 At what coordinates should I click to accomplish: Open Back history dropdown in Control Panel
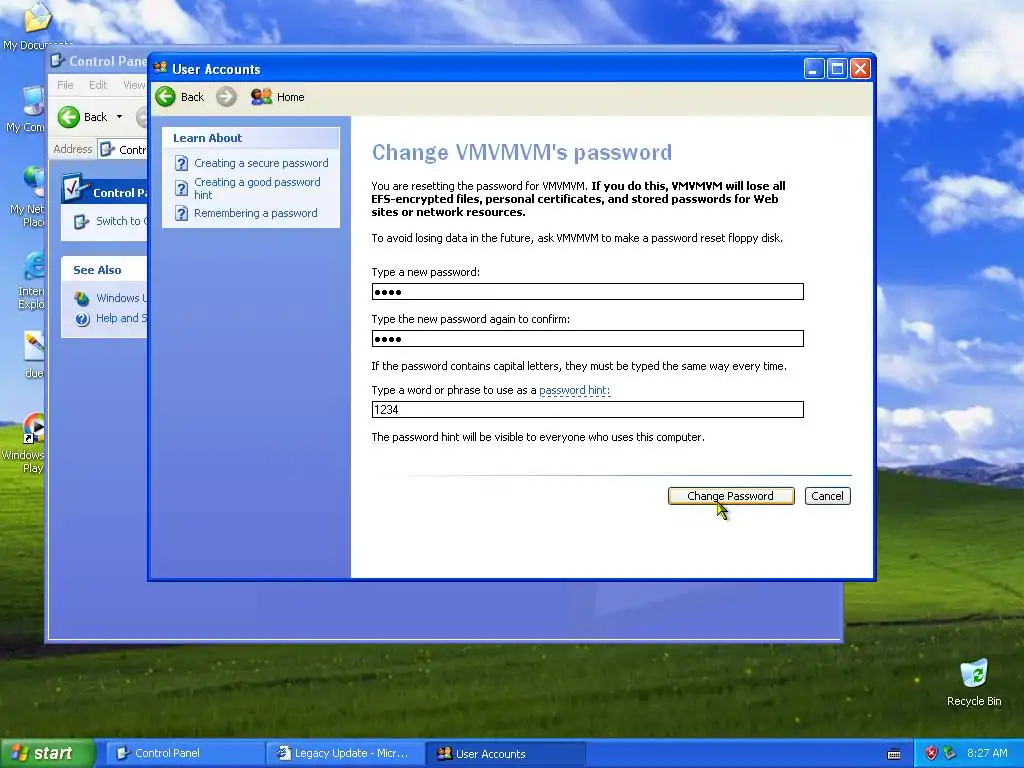120,117
